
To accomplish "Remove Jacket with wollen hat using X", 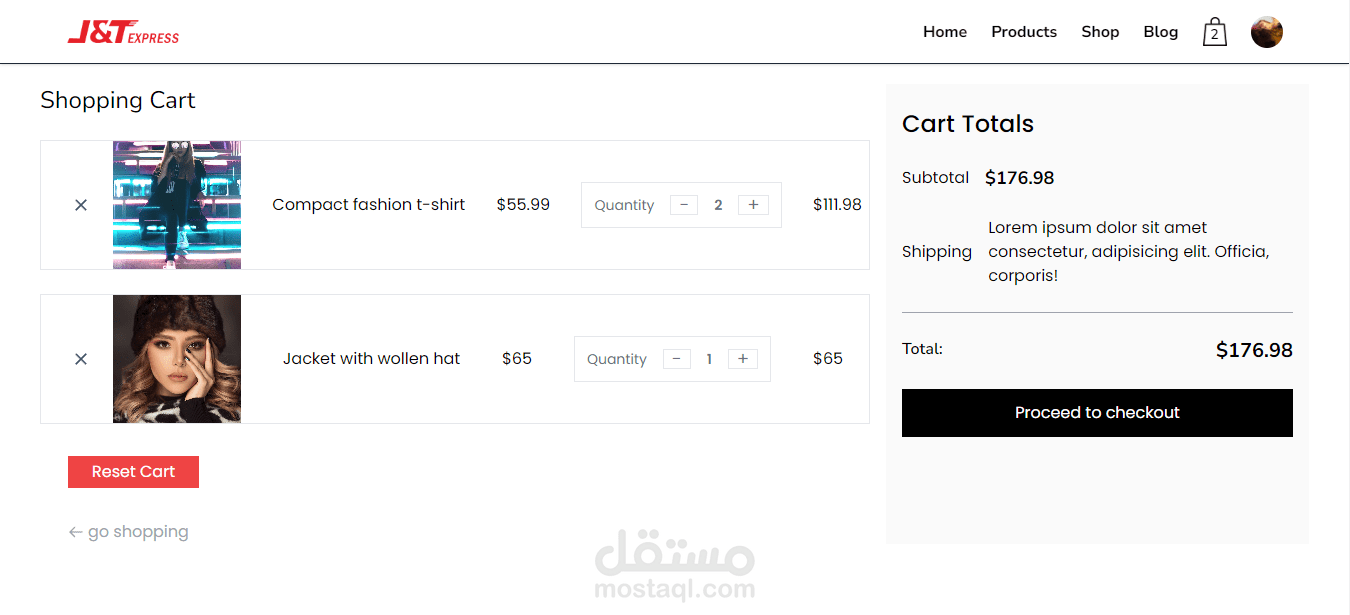I will 81,359.
